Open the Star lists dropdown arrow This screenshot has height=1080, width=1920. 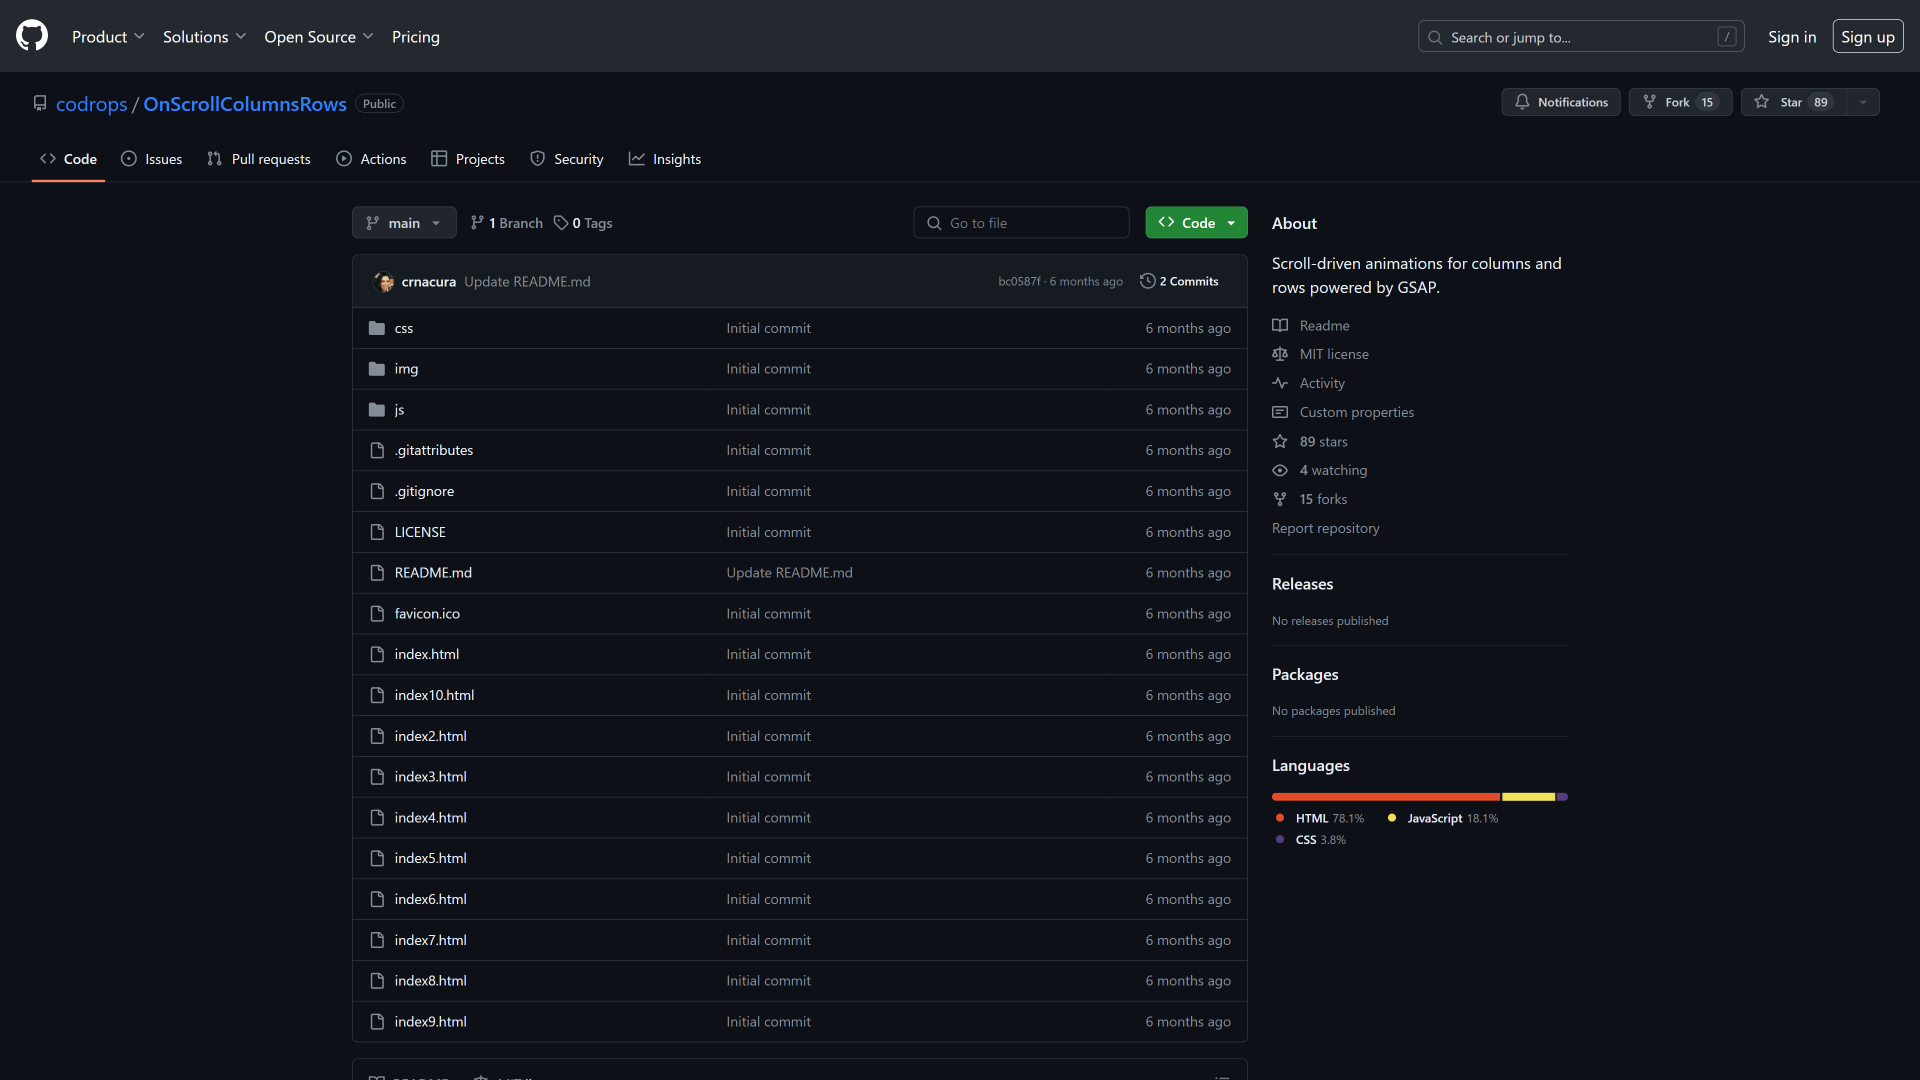click(x=1863, y=102)
